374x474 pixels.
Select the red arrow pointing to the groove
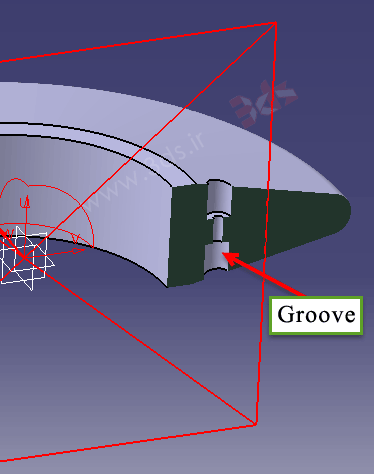click(x=263, y=274)
